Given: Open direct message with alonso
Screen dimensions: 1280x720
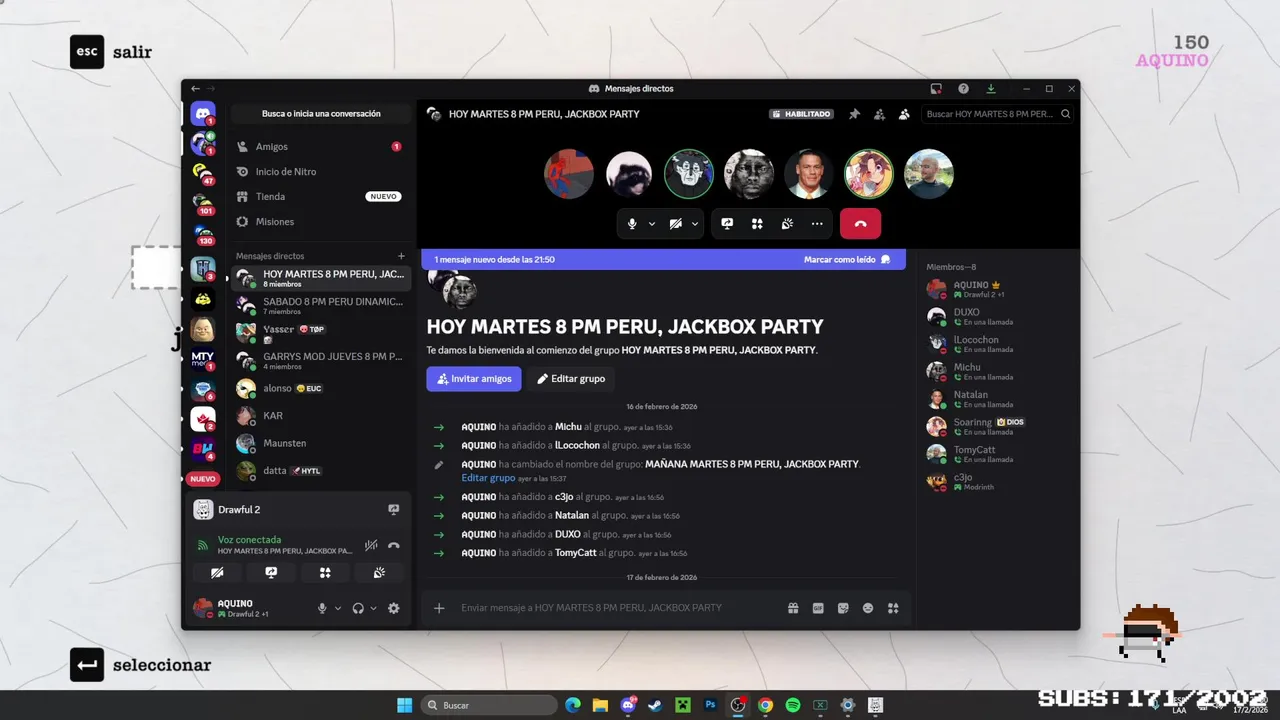Looking at the screenshot, I should pos(320,388).
